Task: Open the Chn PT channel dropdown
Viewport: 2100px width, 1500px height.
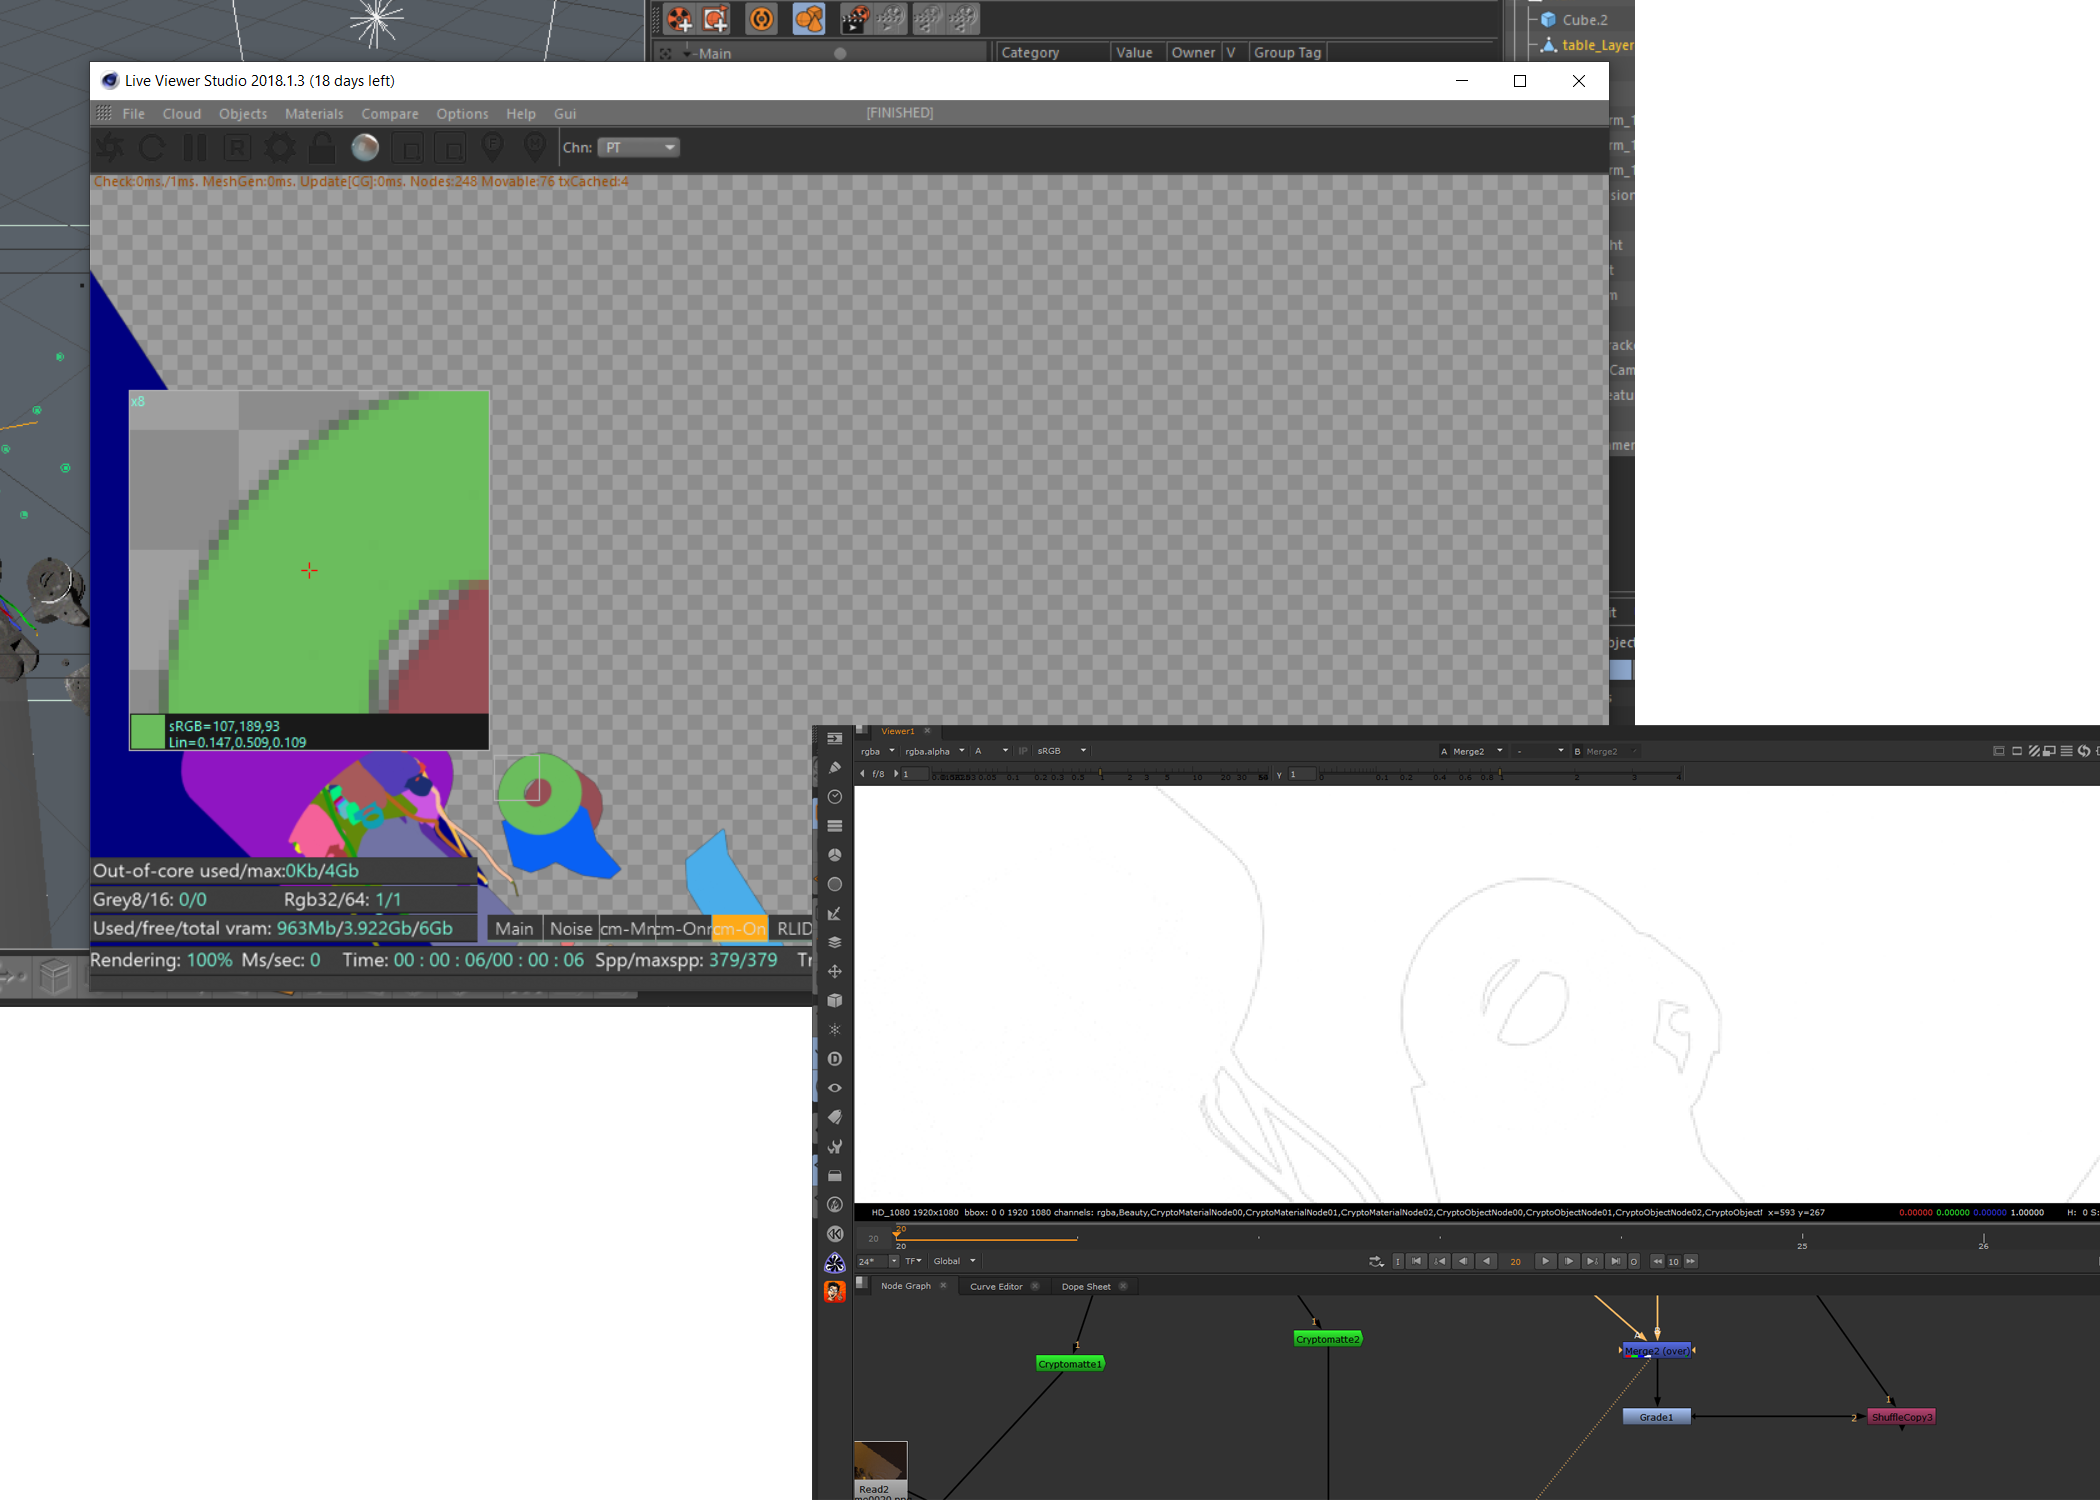Action: (x=638, y=148)
